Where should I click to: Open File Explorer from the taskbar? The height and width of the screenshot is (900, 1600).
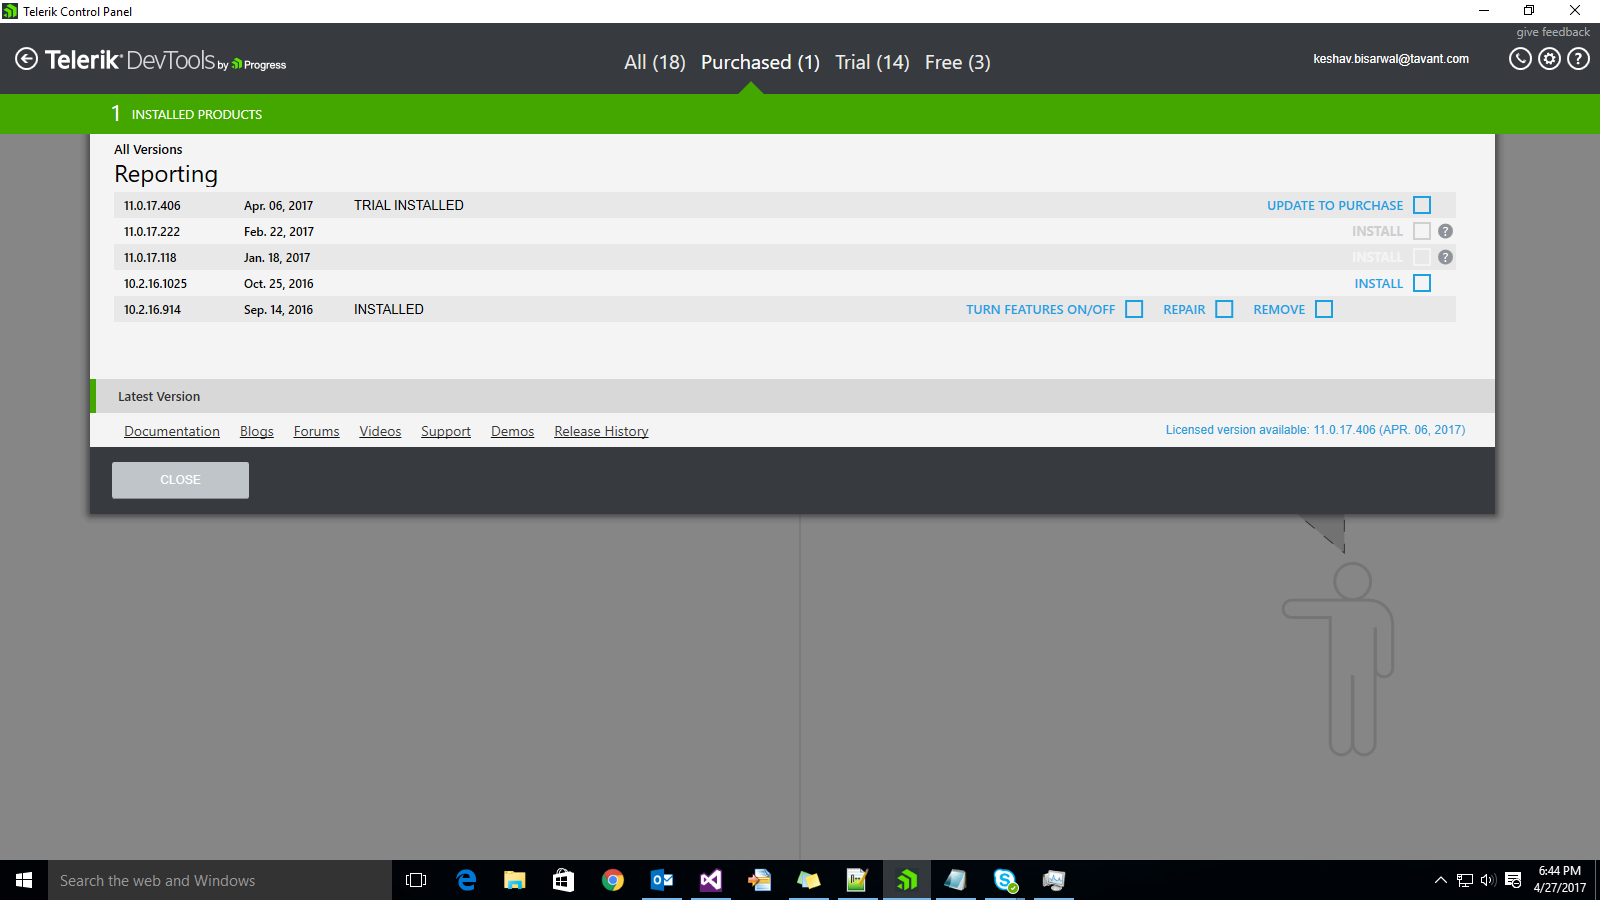point(515,880)
